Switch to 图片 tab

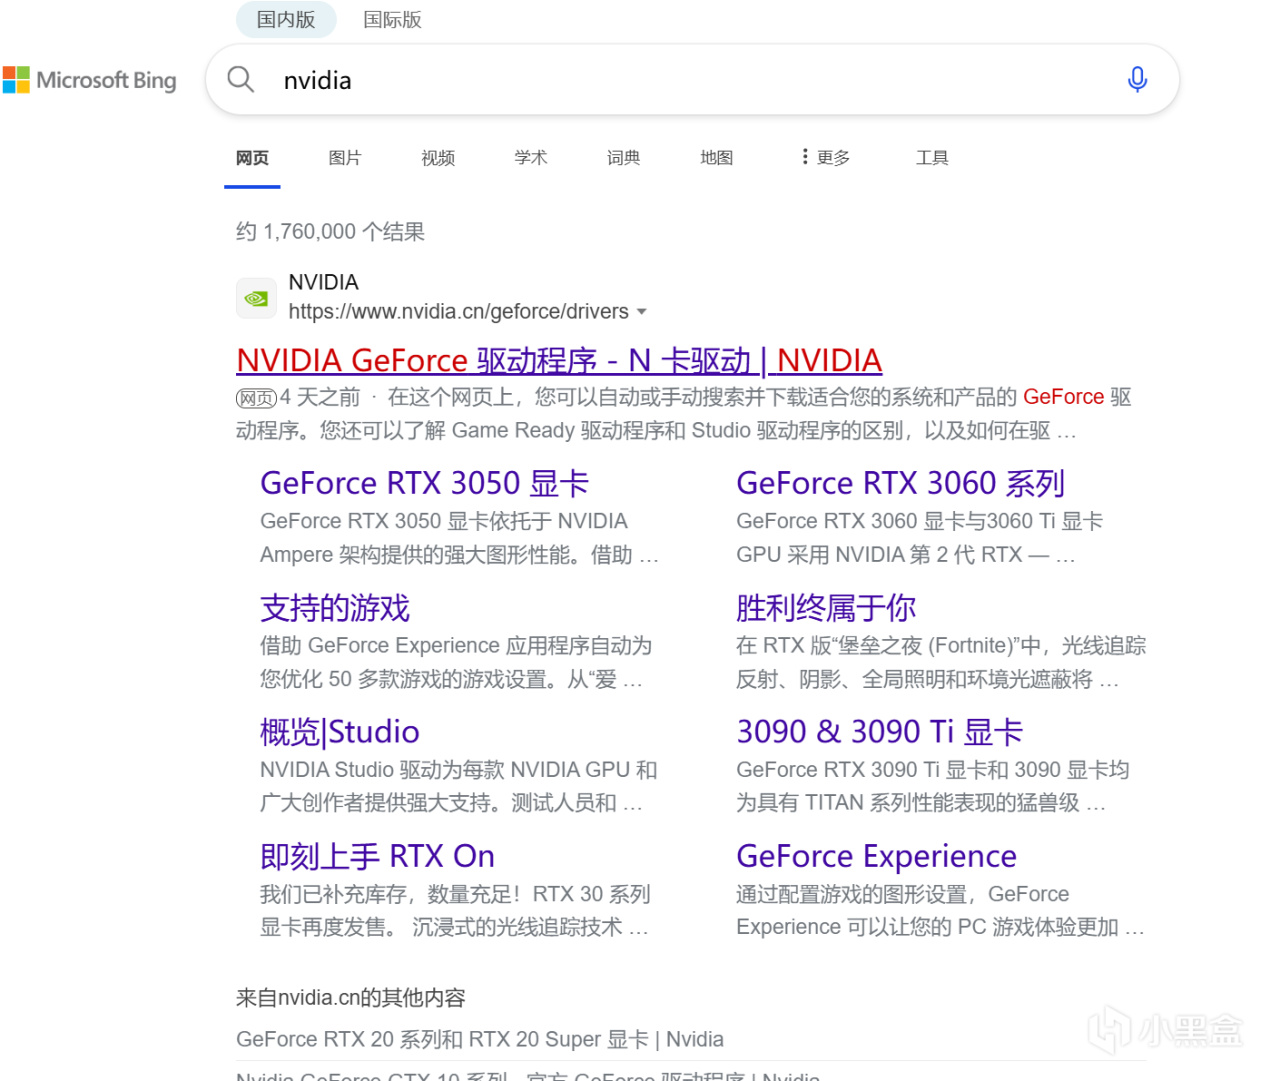tap(345, 157)
